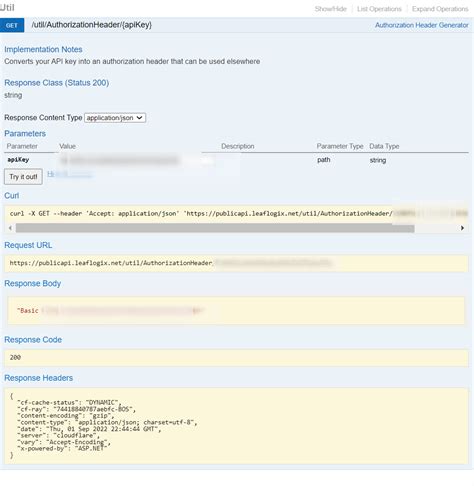This screenshot has height=486, width=474.
Task: Click the "string" data type cell
Action: point(378,160)
